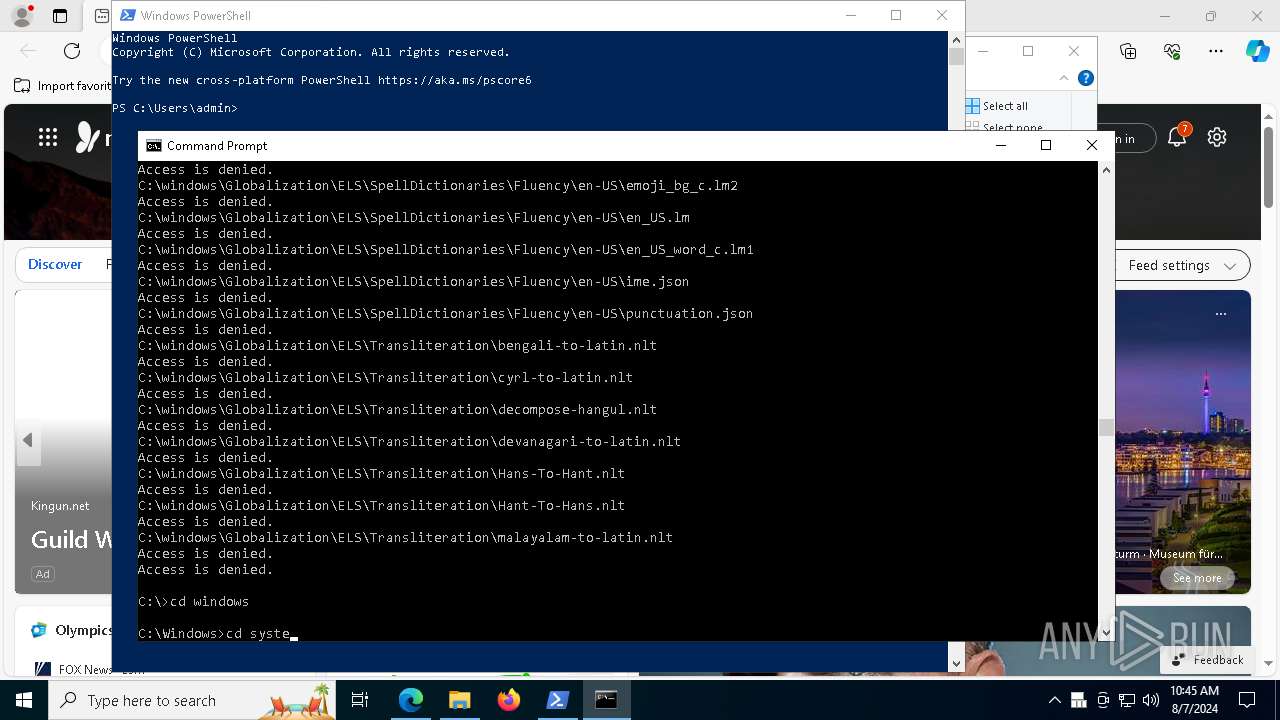Click Import favorites in Edge bar
1280x720 pixels.
point(62,86)
